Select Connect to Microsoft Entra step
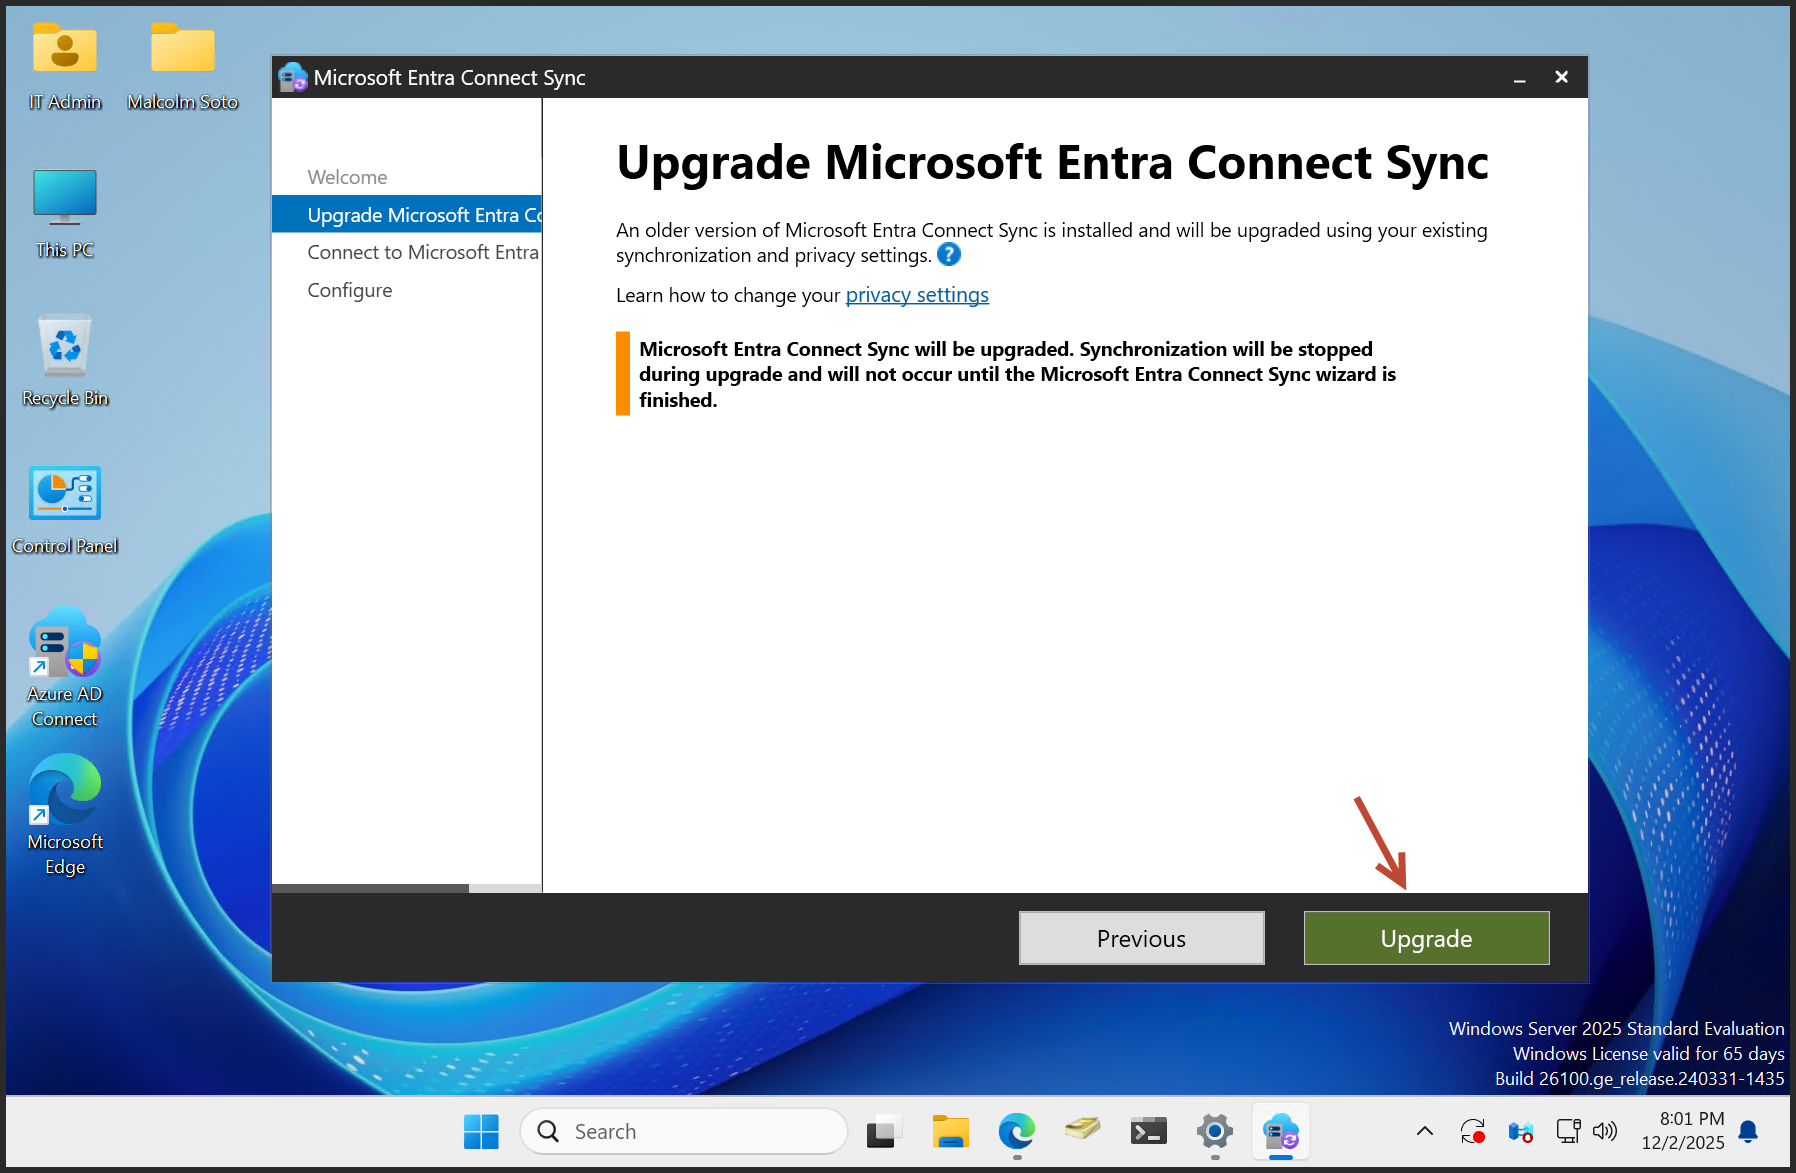1796x1173 pixels. [x=422, y=252]
